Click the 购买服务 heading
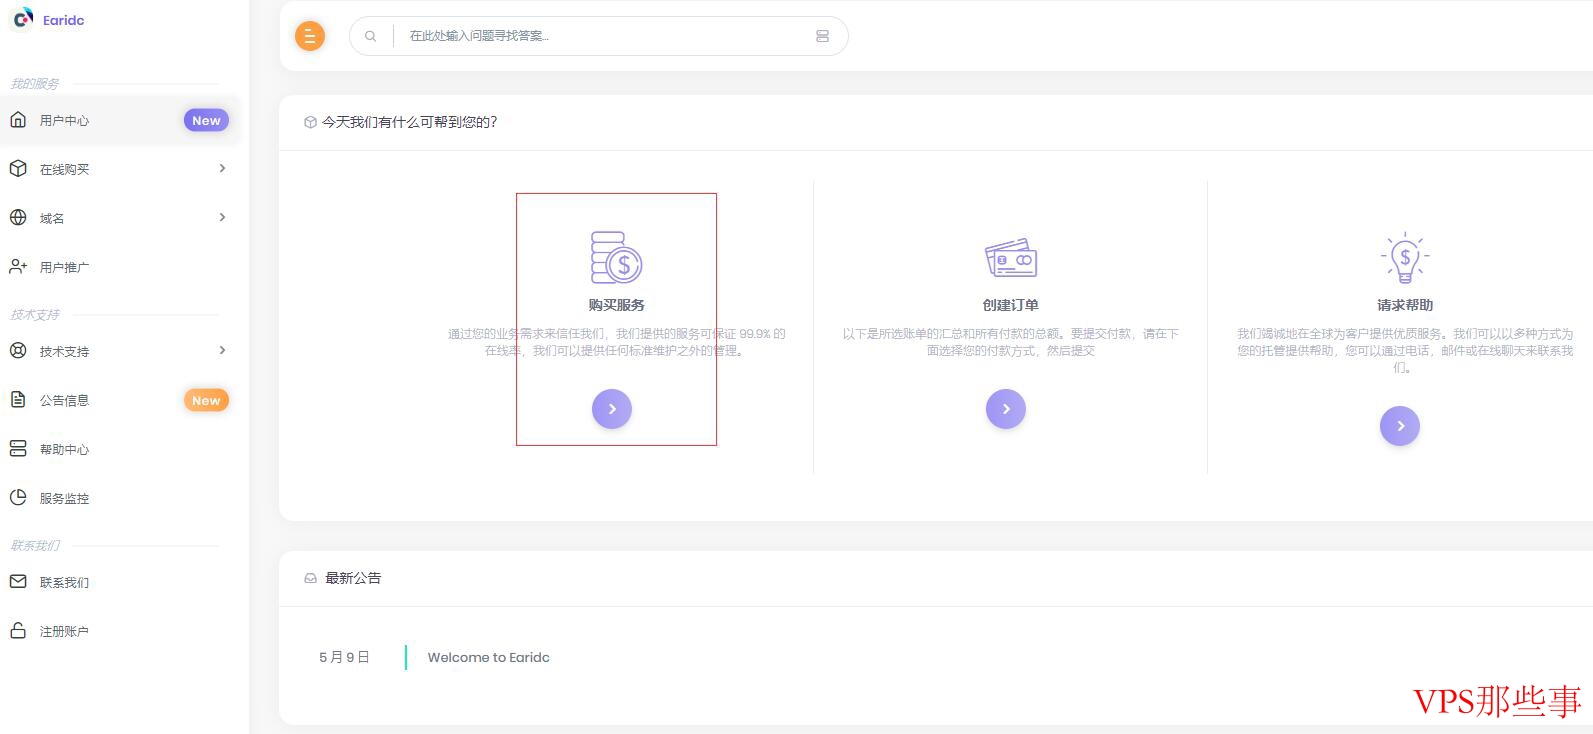The width and height of the screenshot is (1593, 734). point(617,305)
